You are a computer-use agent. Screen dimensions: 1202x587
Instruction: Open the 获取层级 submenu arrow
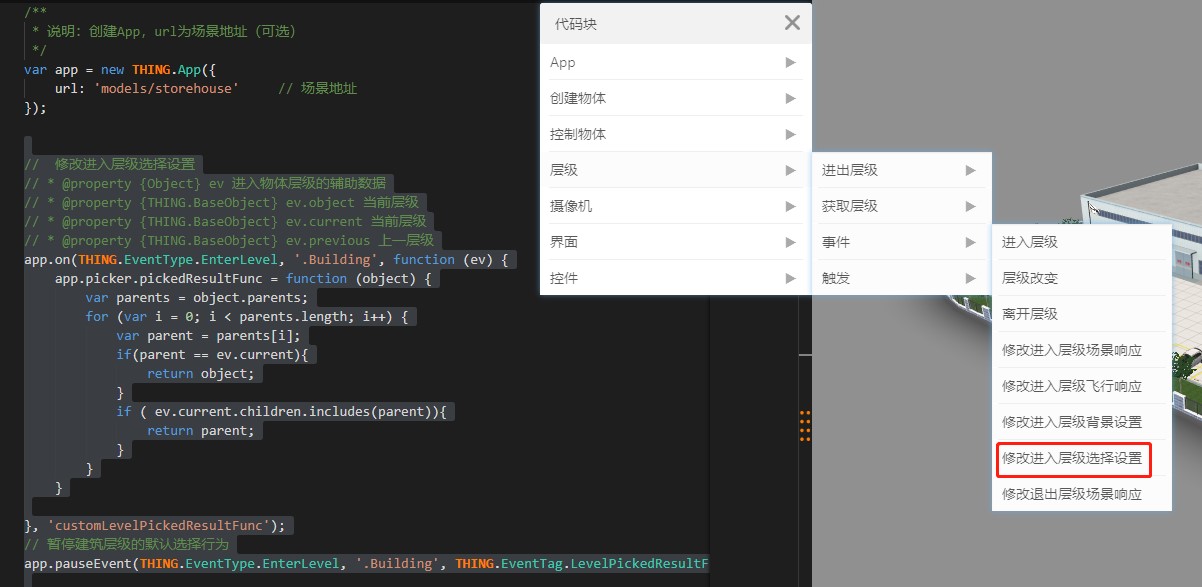point(970,205)
